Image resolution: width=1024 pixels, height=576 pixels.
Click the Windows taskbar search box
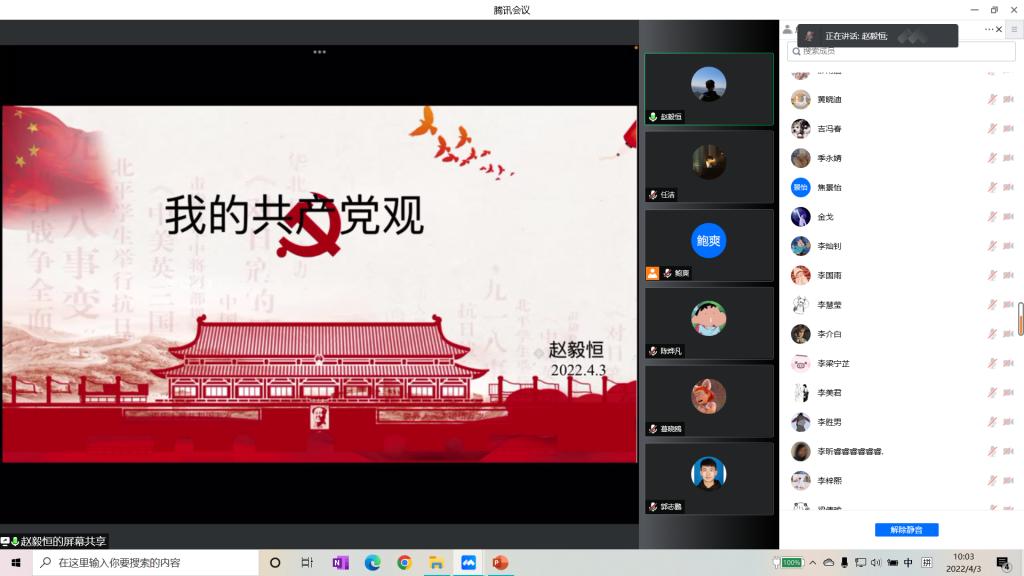(145, 562)
